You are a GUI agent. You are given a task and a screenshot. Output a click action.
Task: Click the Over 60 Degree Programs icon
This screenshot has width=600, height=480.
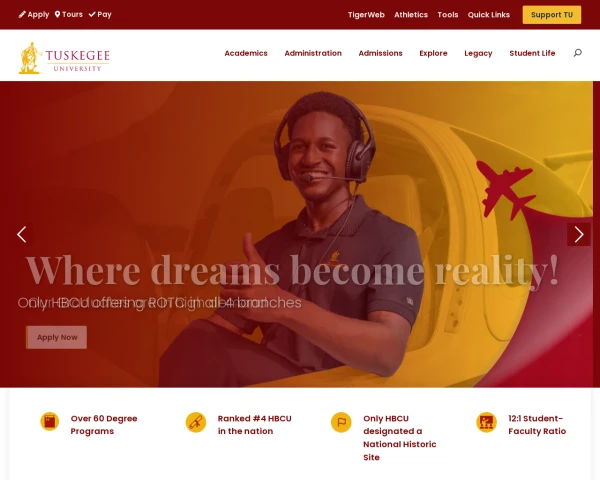point(50,421)
